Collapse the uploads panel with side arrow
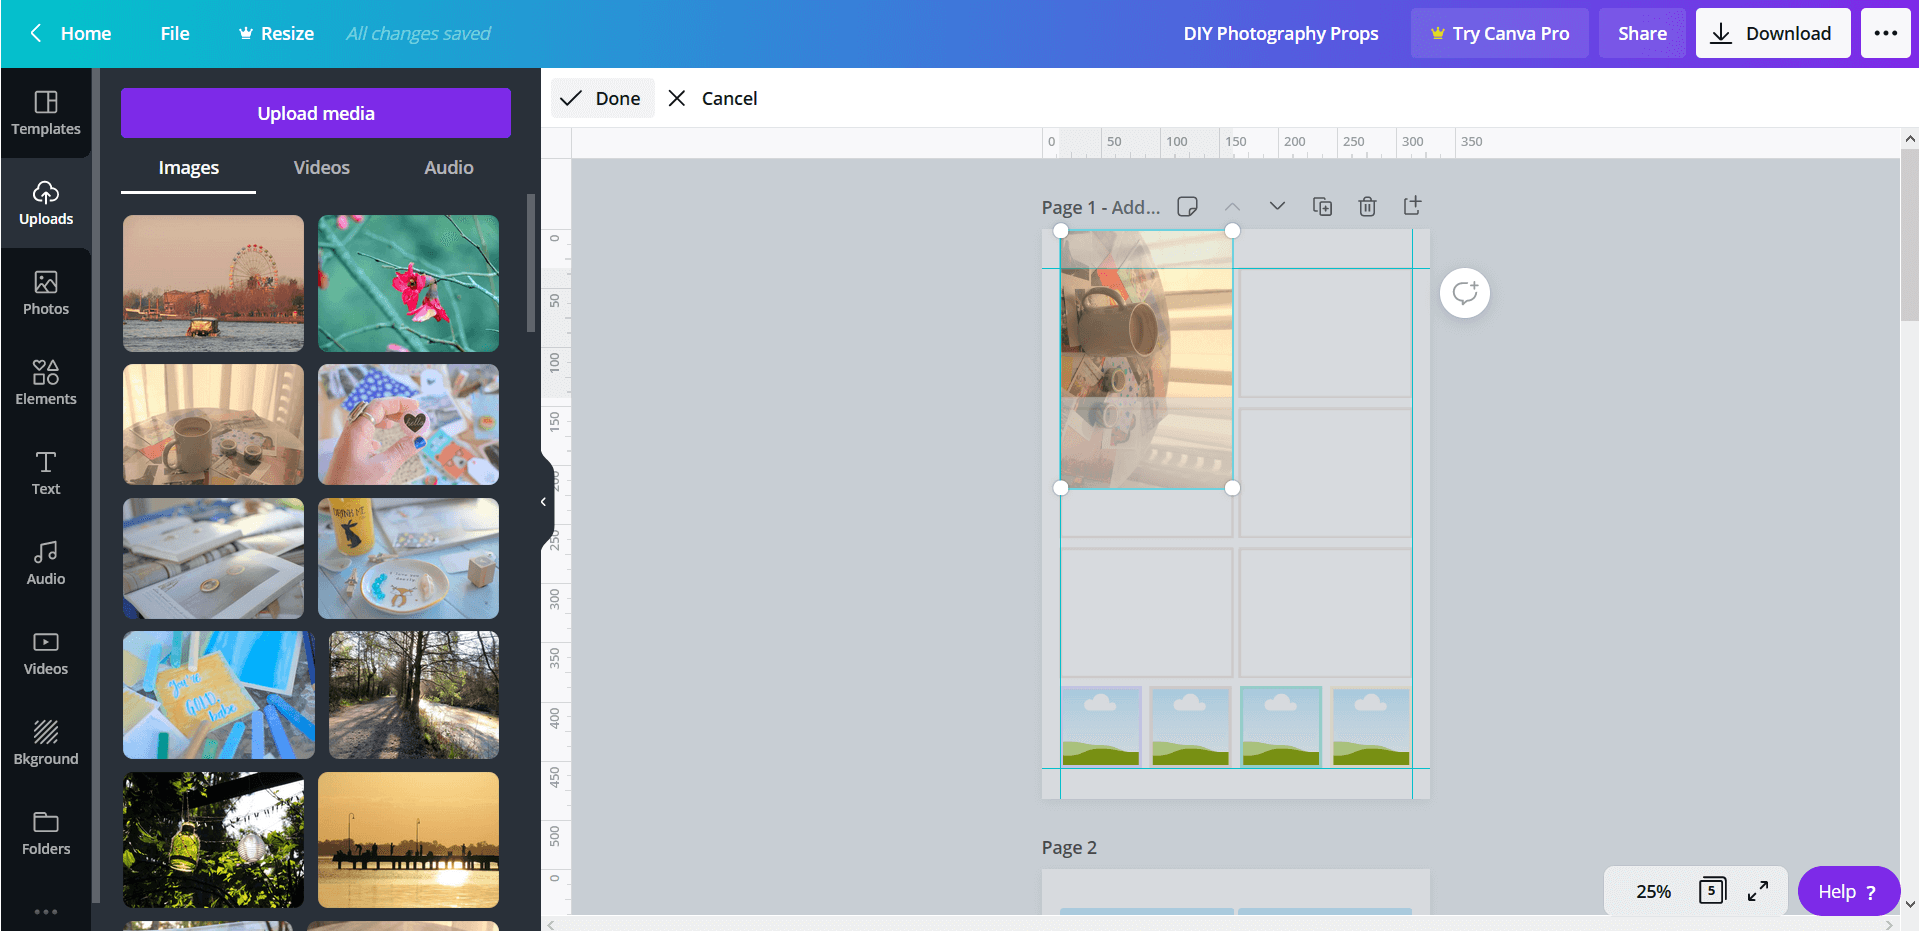 543,502
